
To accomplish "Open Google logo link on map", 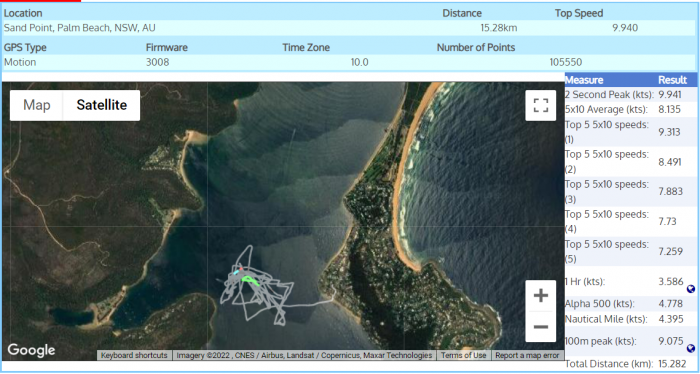I will (x=31, y=350).
